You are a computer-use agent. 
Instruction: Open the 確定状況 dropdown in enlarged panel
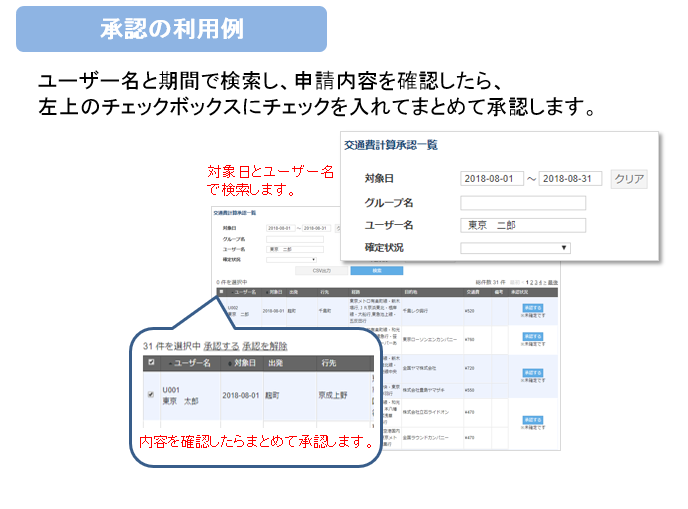515,248
